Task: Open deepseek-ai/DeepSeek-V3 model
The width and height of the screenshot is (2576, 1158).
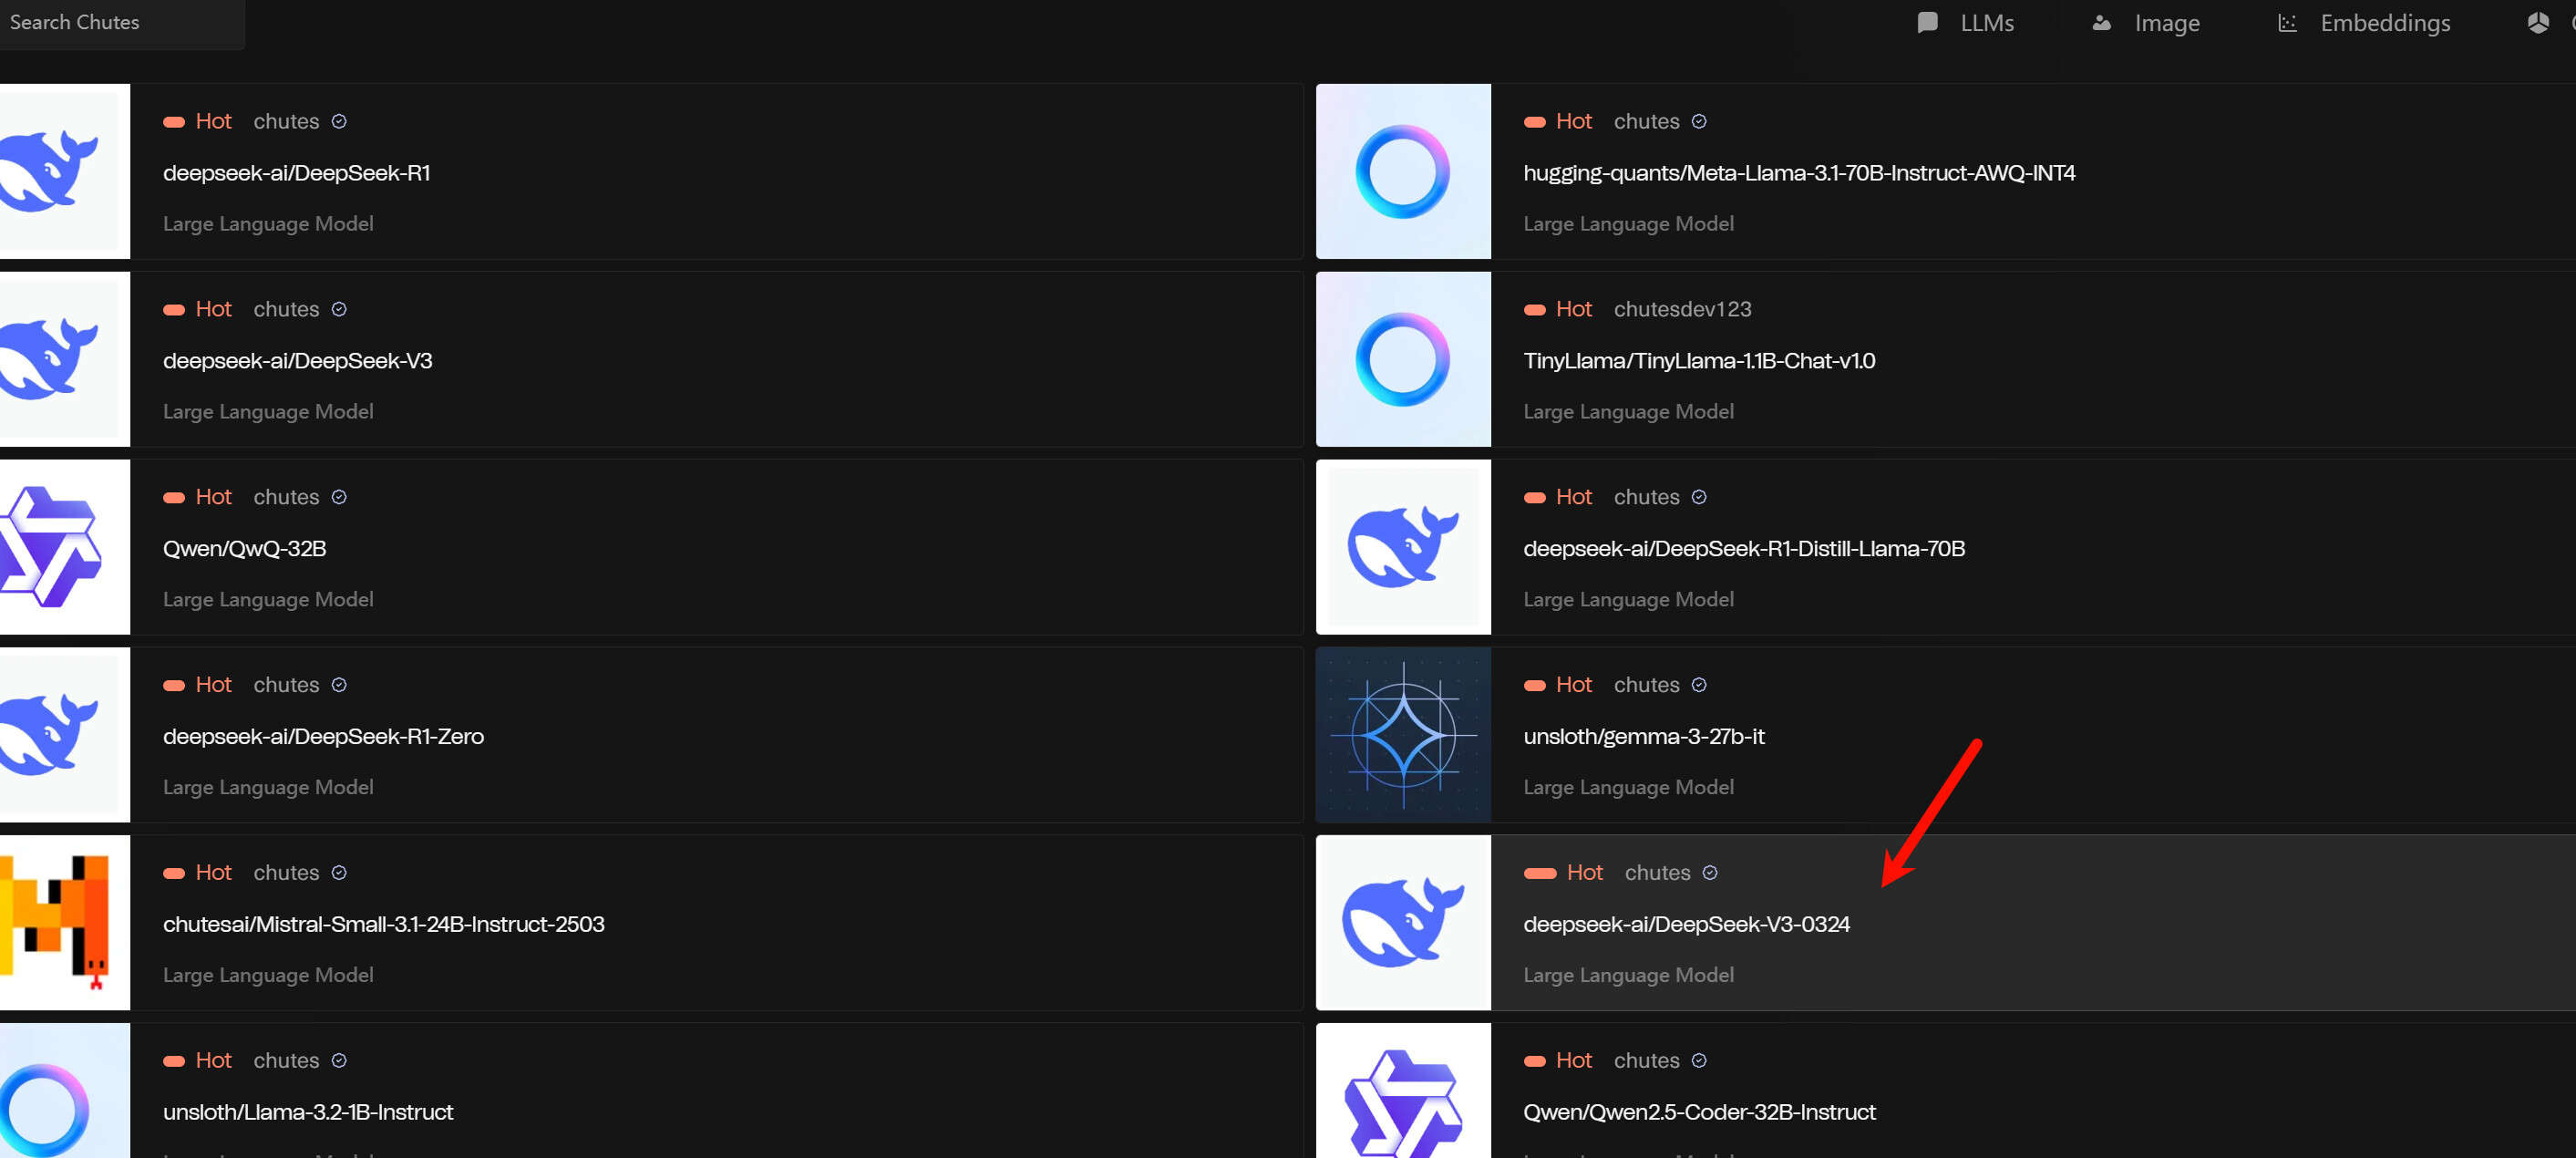Action: tap(297, 361)
